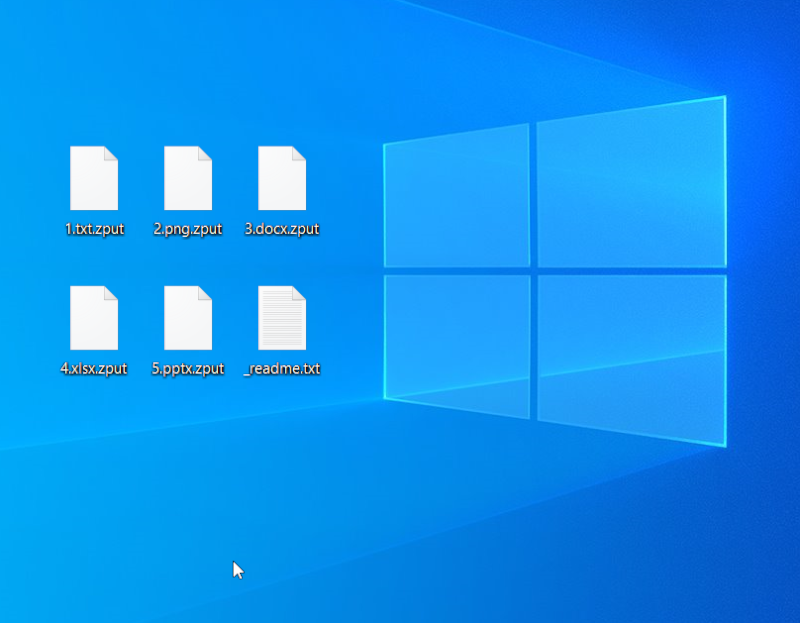Click the "_readme.txt" filename label
The image size is (800, 623).
pos(282,369)
